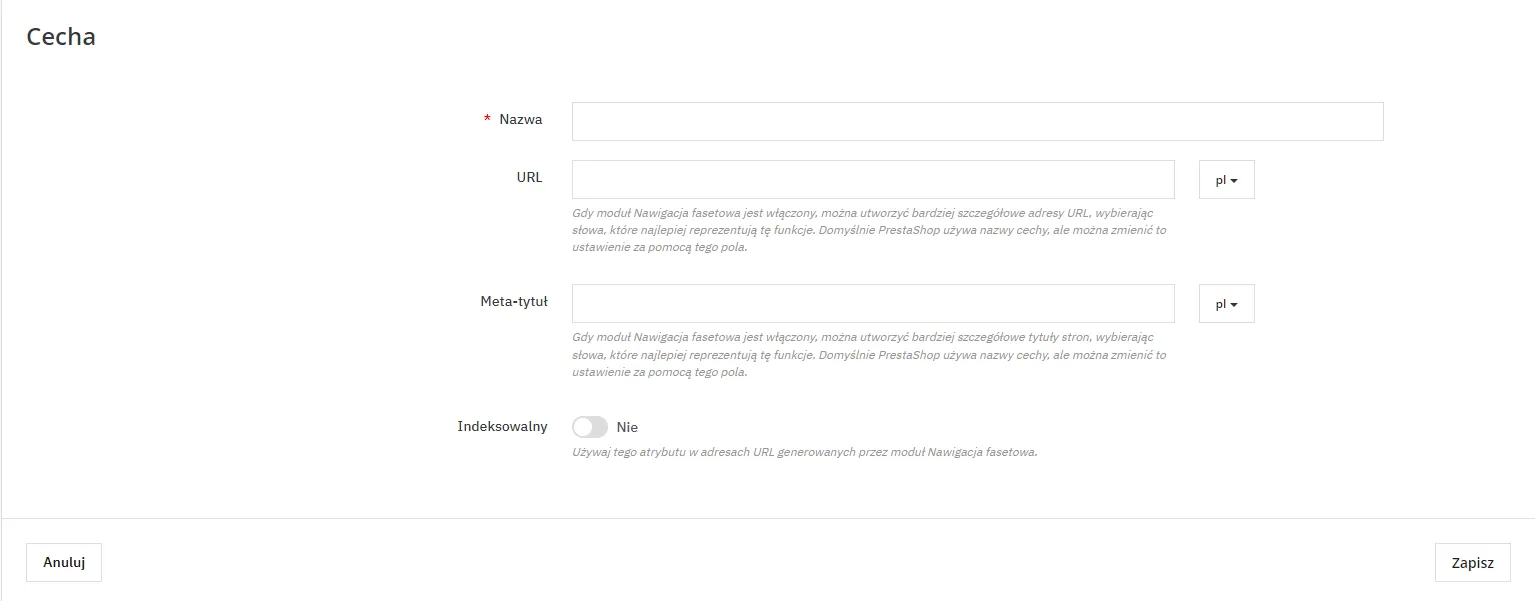Save the form with Zapisz
Screen dimensions: 1535x601
tap(1472, 563)
